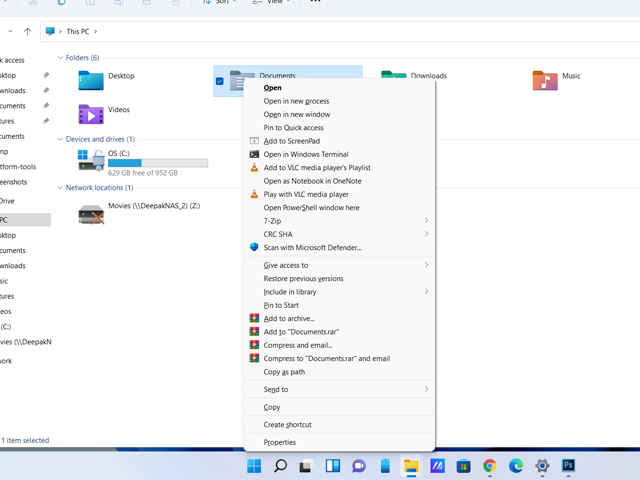Open Widgets from the taskbar

click(x=332, y=466)
